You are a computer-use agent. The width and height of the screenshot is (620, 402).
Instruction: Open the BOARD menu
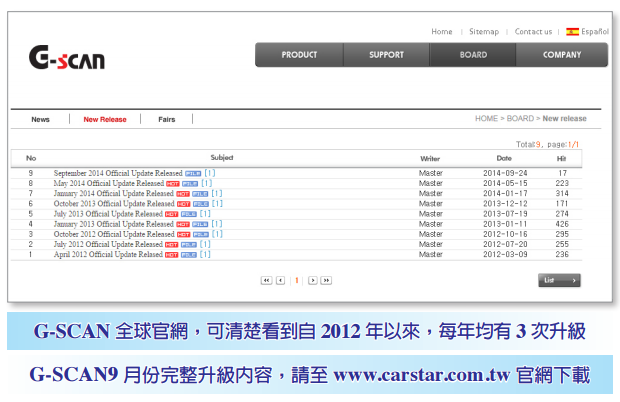click(473, 55)
